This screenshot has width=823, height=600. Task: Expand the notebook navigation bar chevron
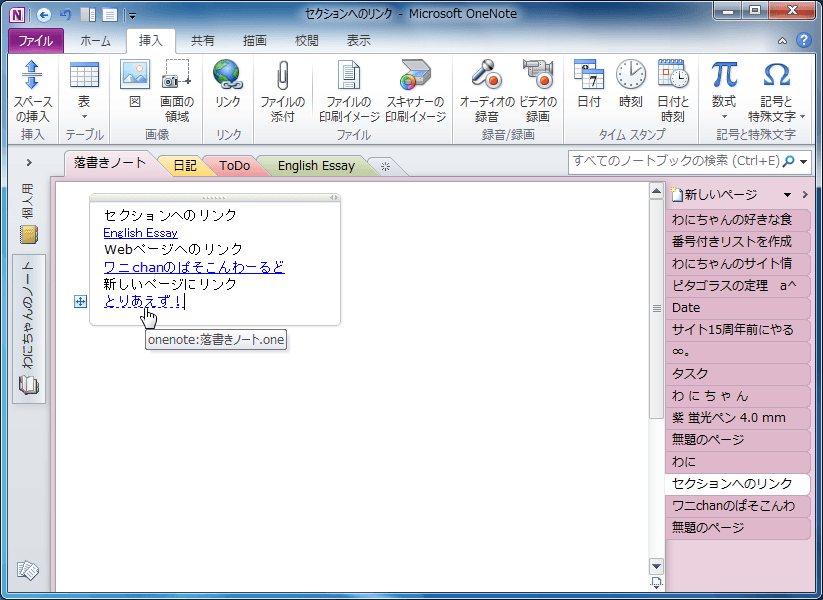point(29,163)
